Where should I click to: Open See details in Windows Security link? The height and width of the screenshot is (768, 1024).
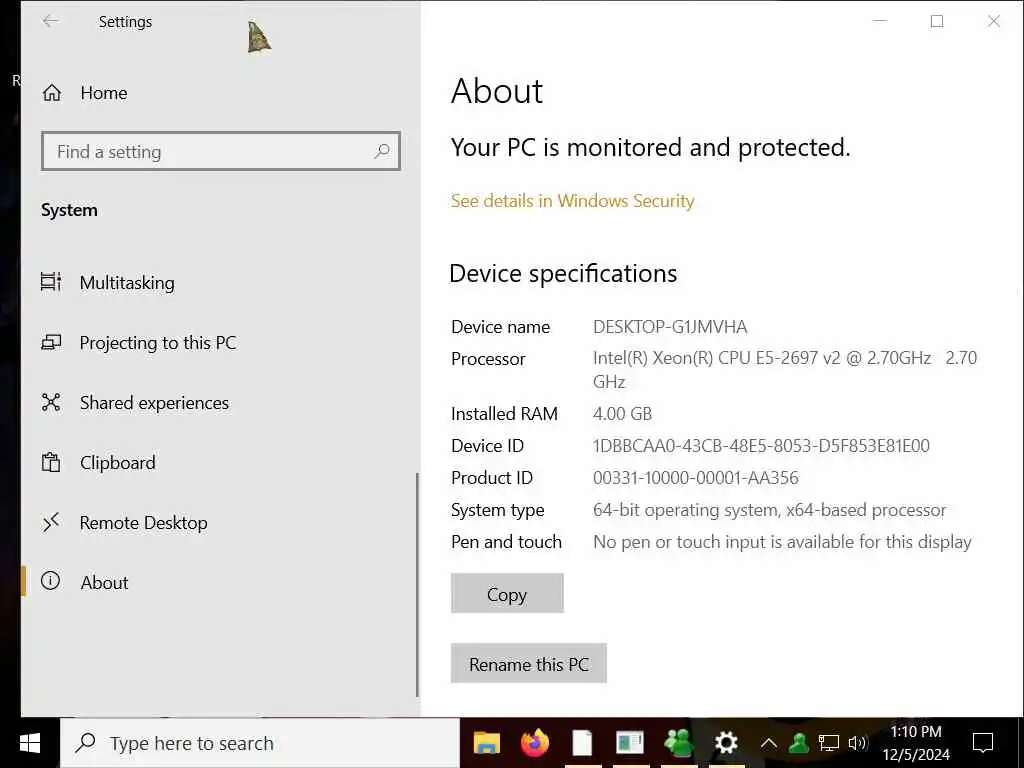572,201
